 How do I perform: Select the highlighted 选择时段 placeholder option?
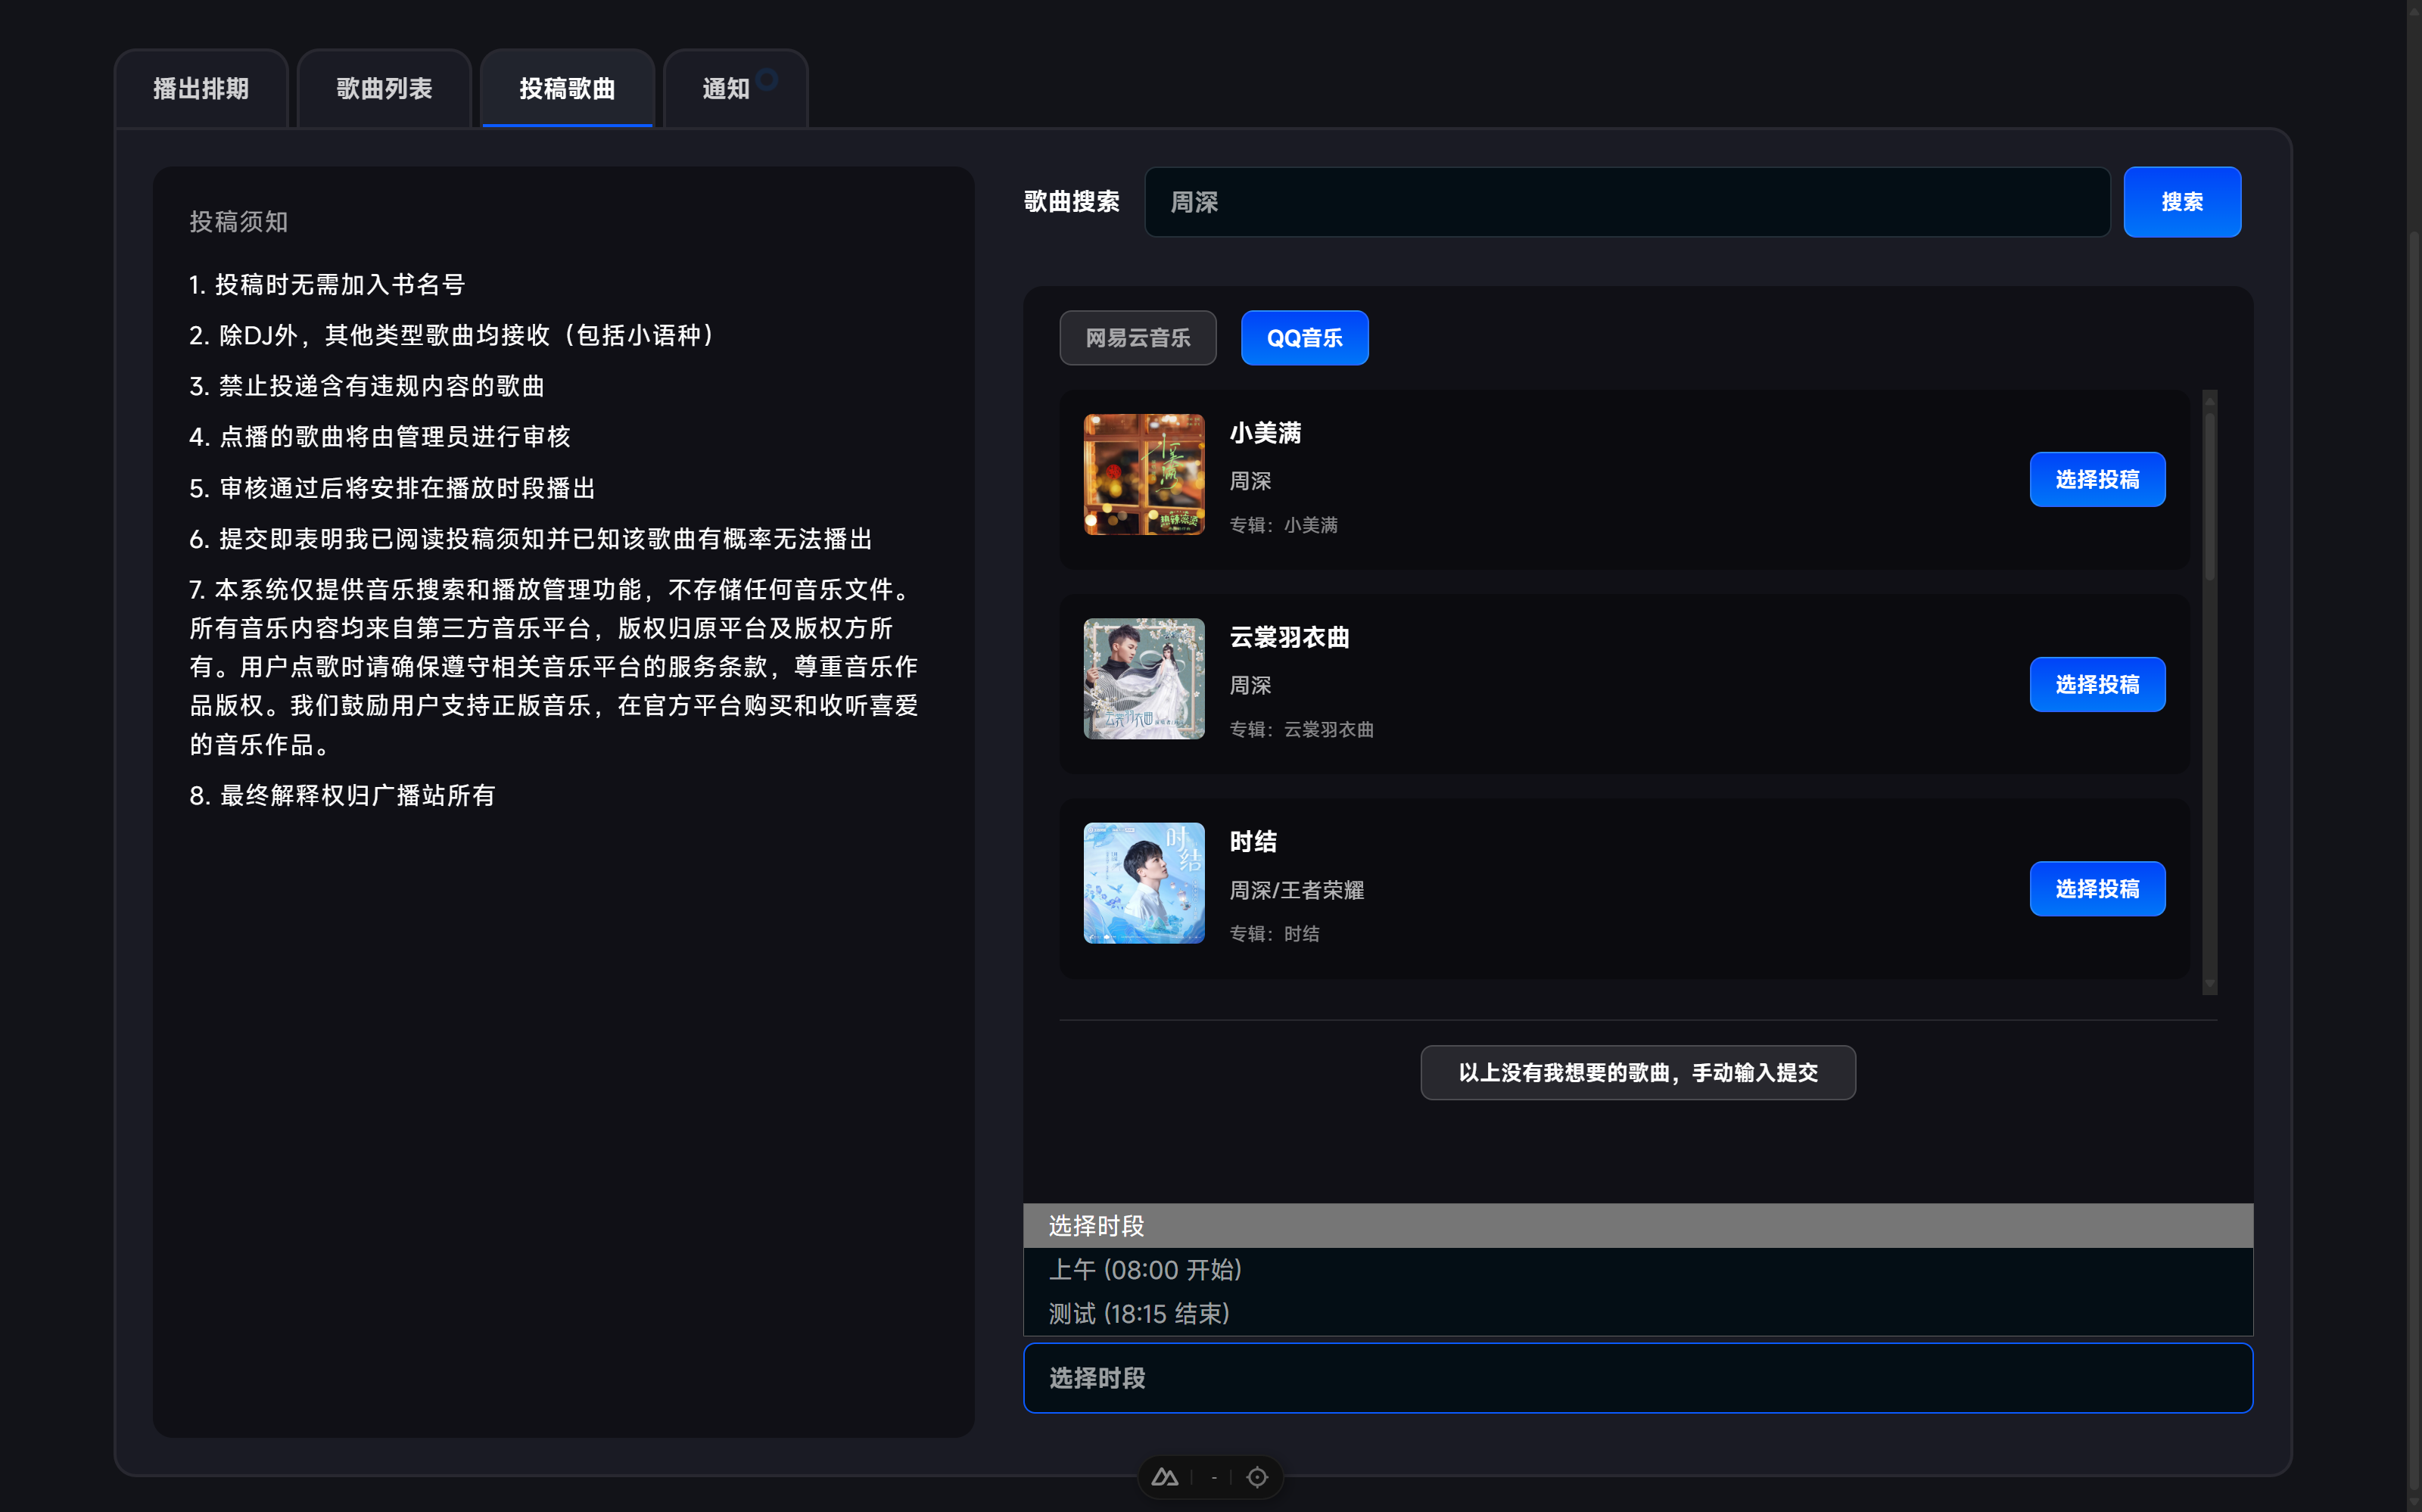click(1638, 1226)
